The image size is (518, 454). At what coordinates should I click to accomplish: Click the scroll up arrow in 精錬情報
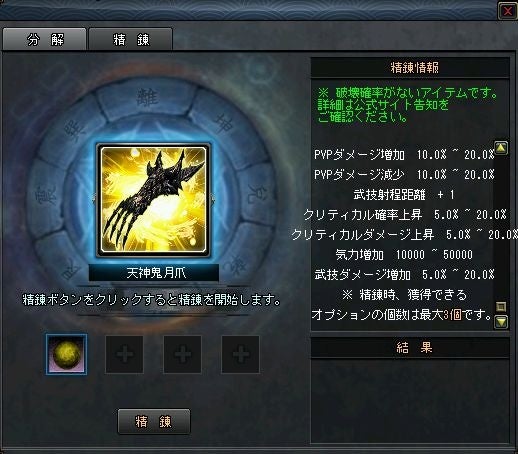coord(501,148)
